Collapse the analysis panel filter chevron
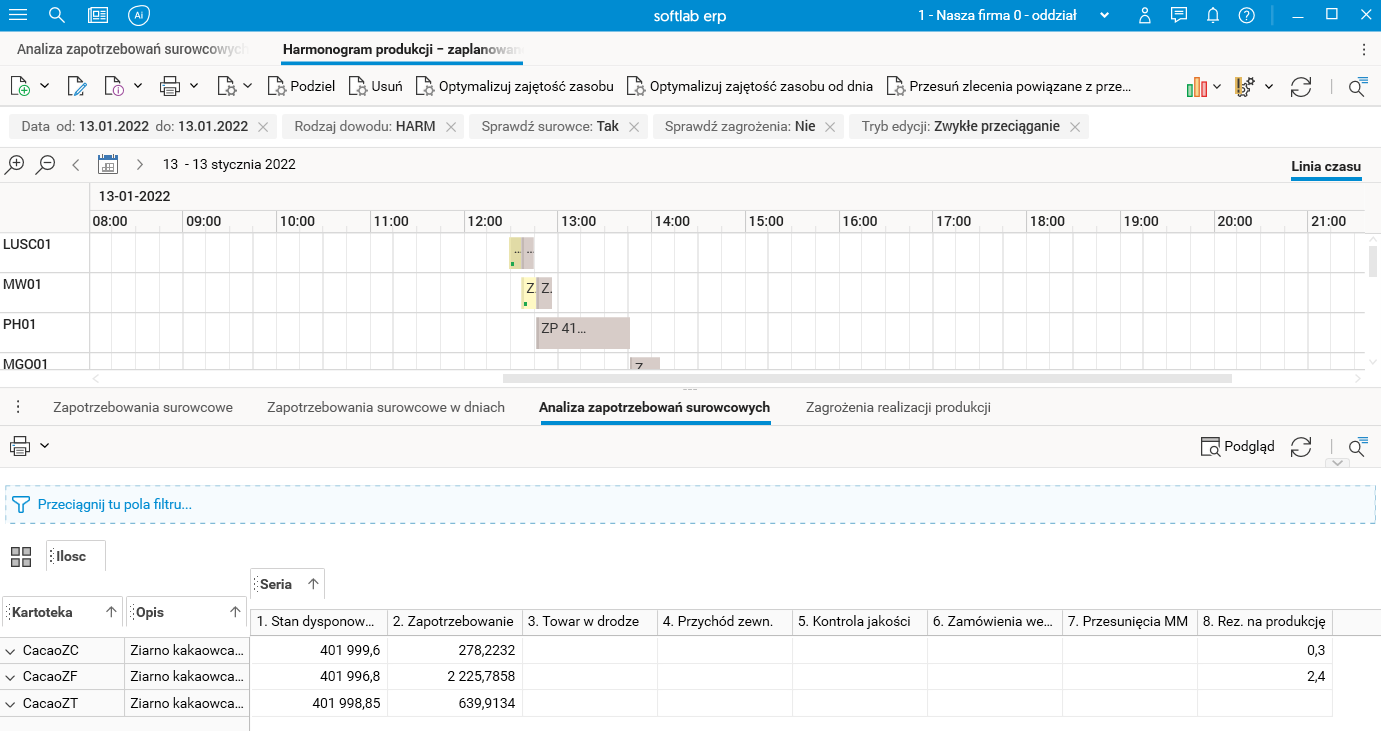This screenshot has height=731, width=1381. point(1337,463)
